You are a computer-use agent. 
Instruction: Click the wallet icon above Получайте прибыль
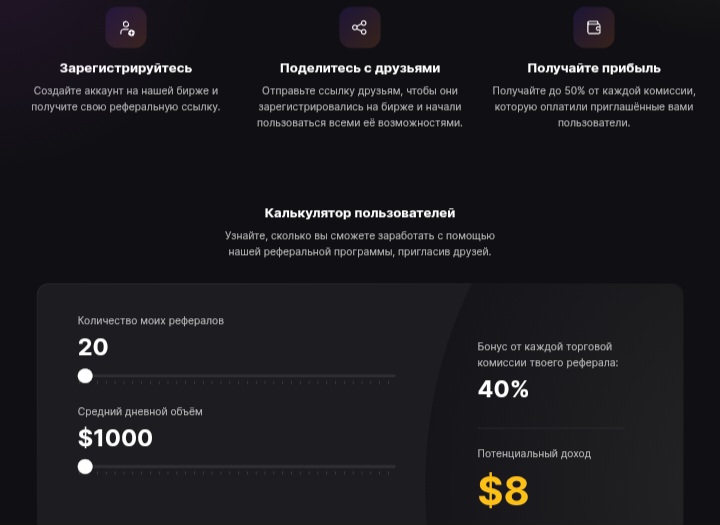[594, 28]
